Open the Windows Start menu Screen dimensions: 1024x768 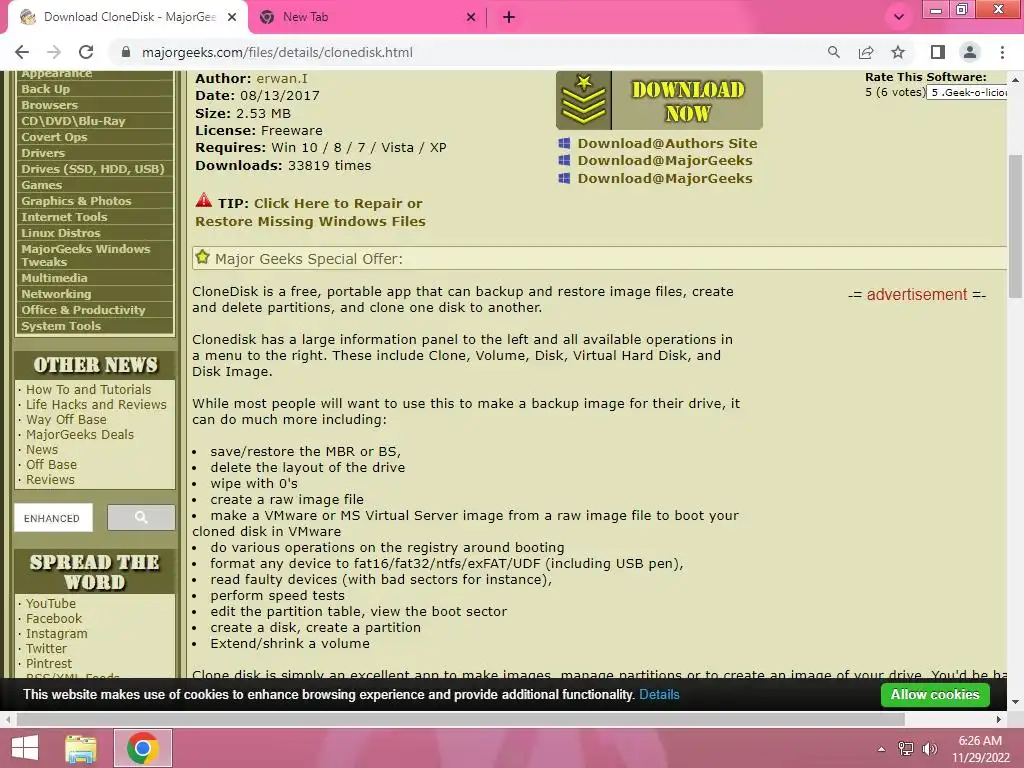pos(25,748)
